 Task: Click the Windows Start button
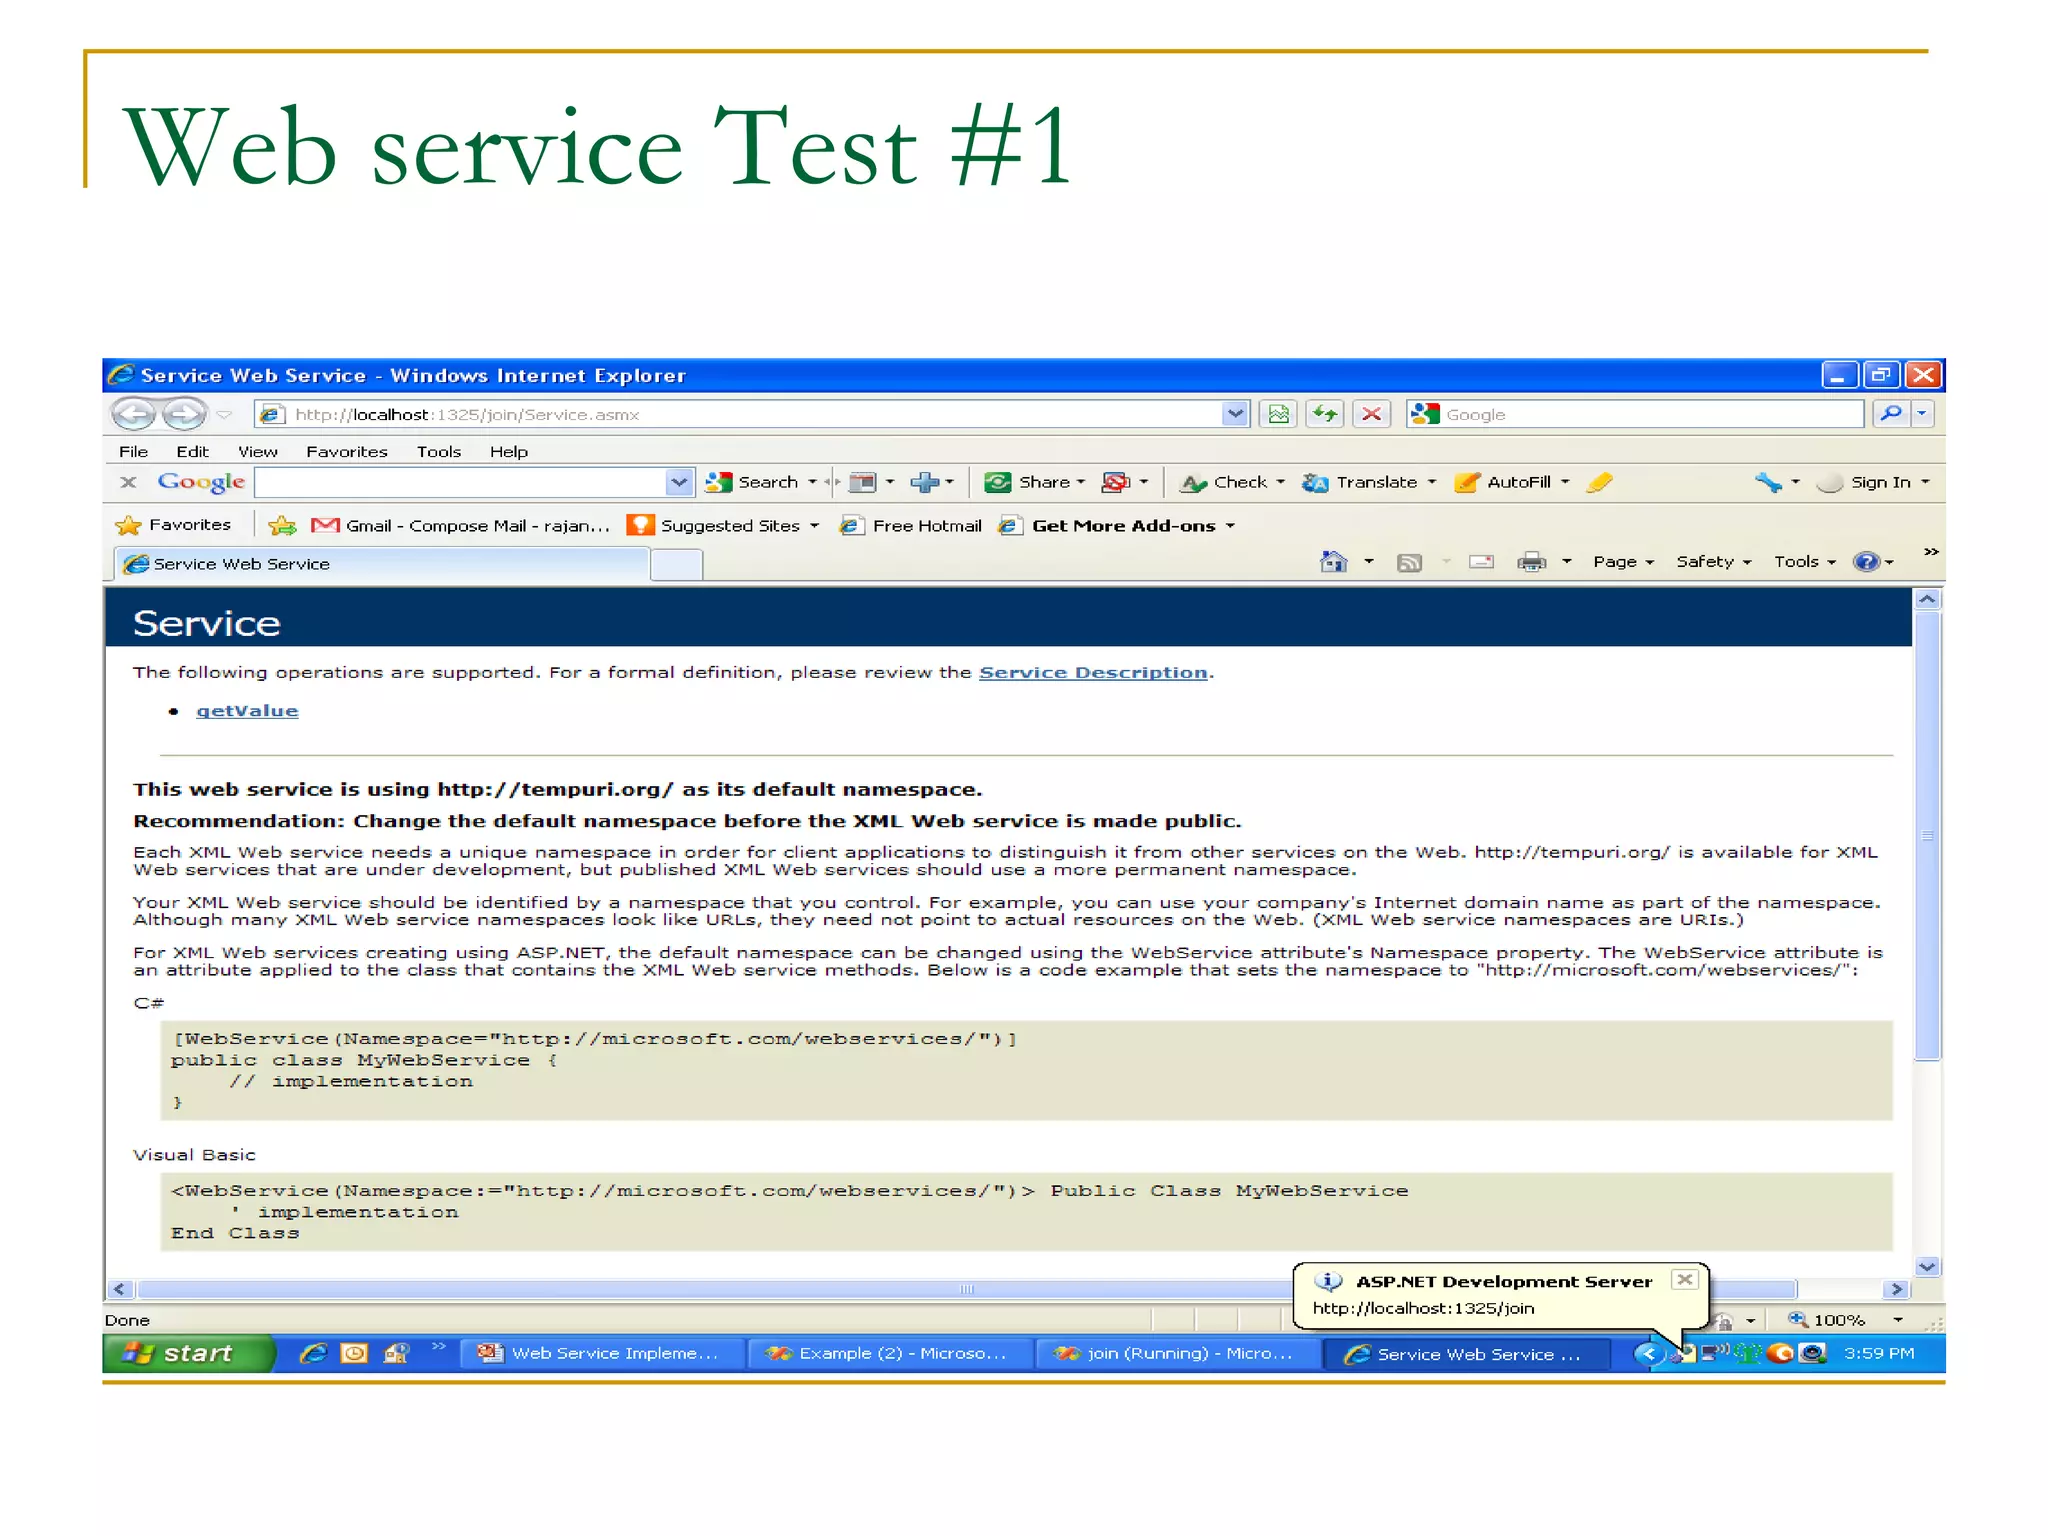[x=187, y=1354]
